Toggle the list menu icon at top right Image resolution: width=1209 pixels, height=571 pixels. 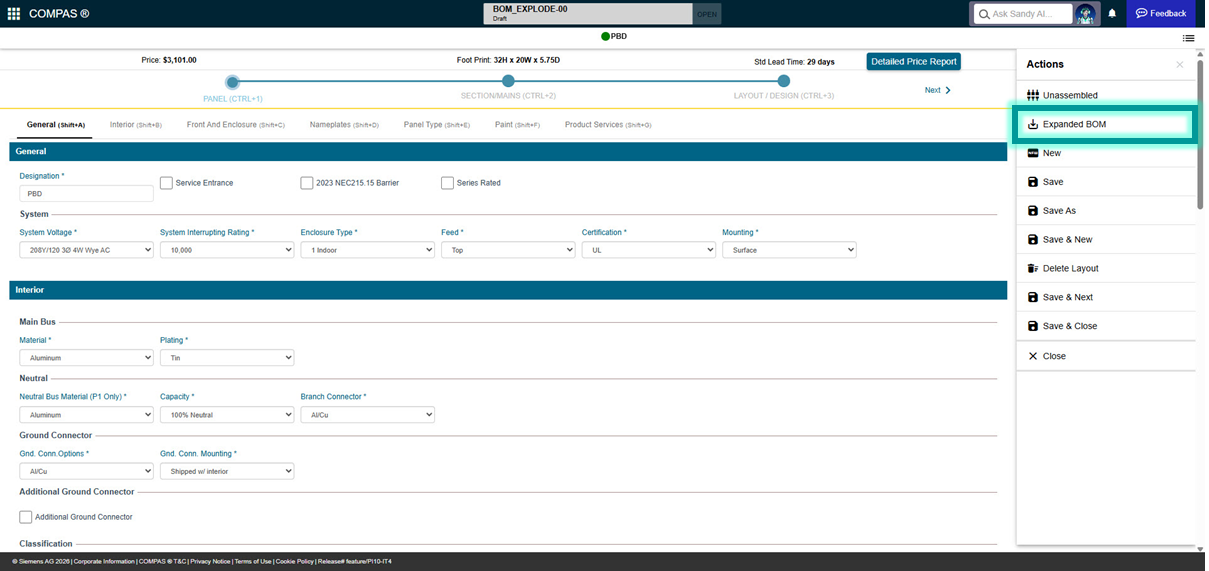click(1188, 38)
